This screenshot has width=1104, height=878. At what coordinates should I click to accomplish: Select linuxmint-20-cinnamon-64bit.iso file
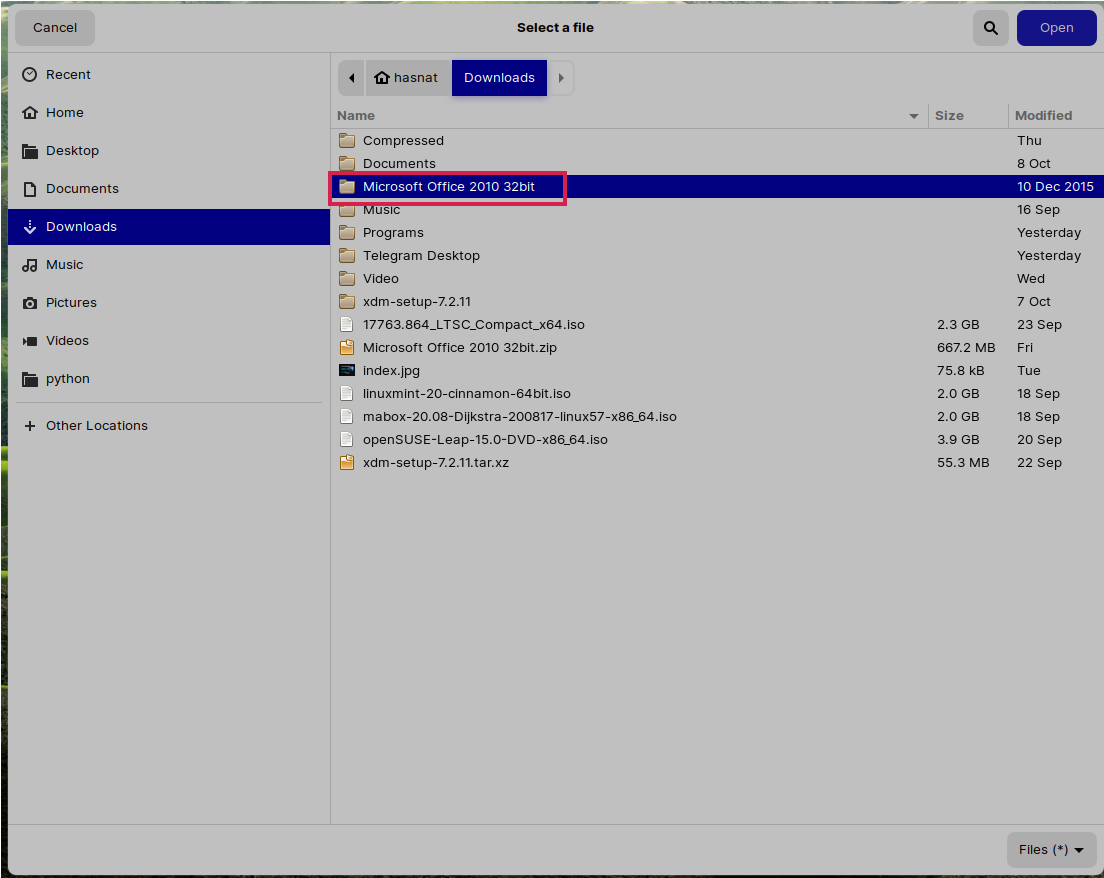click(466, 394)
